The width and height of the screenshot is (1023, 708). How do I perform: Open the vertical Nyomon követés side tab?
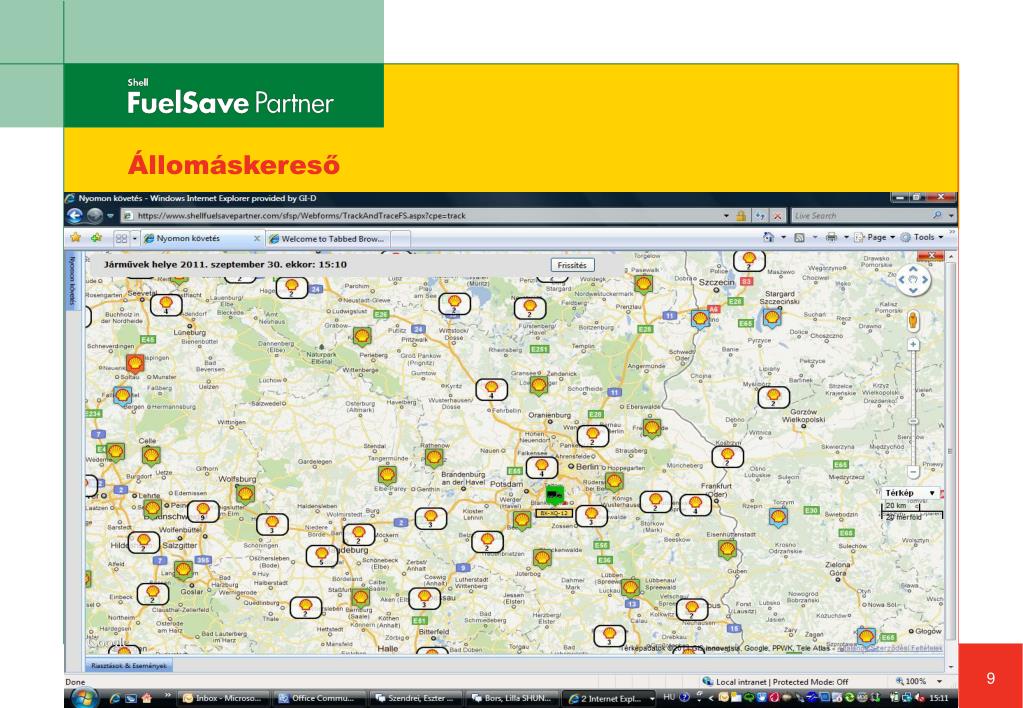72,281
